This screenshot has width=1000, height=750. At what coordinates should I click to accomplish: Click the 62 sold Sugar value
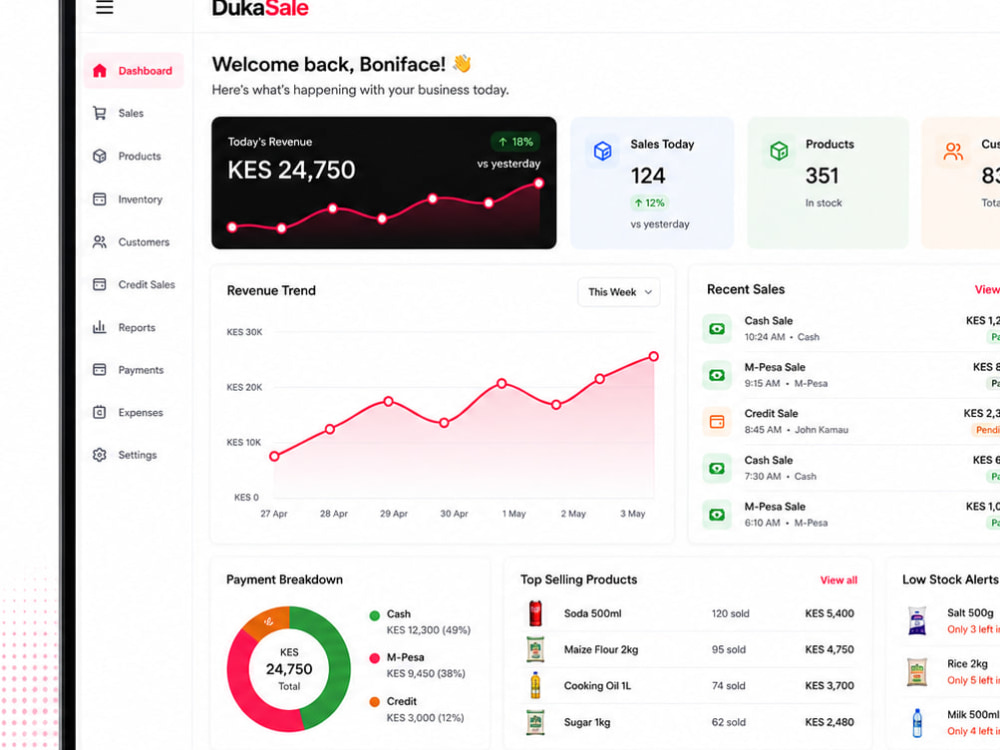tap(728, 722)
